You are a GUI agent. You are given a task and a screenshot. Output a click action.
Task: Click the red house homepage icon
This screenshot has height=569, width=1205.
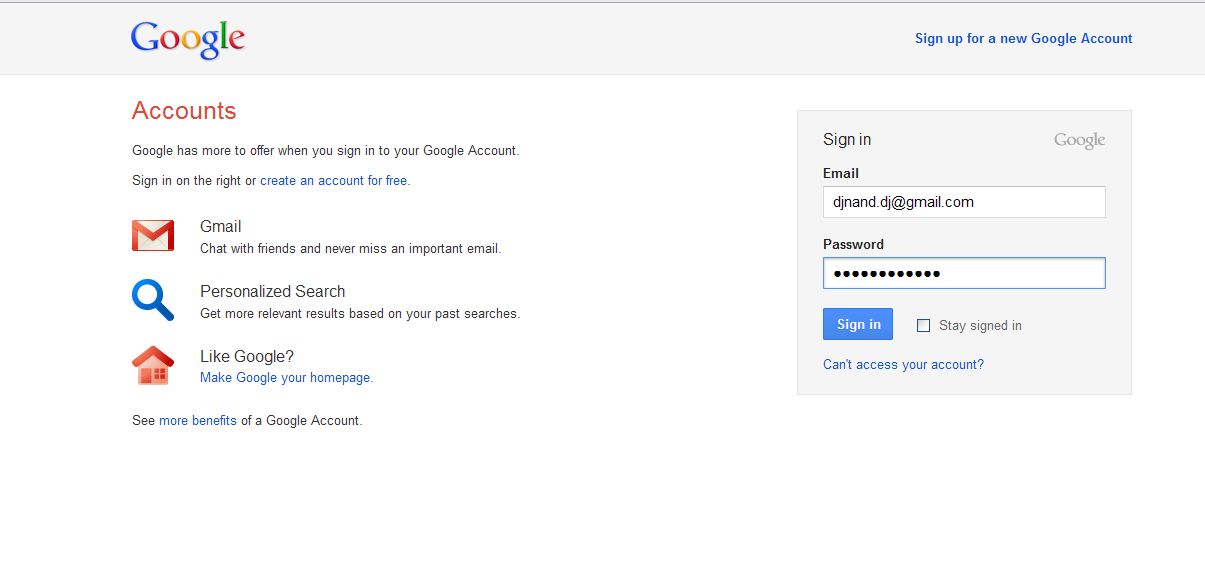click(153, 365)
